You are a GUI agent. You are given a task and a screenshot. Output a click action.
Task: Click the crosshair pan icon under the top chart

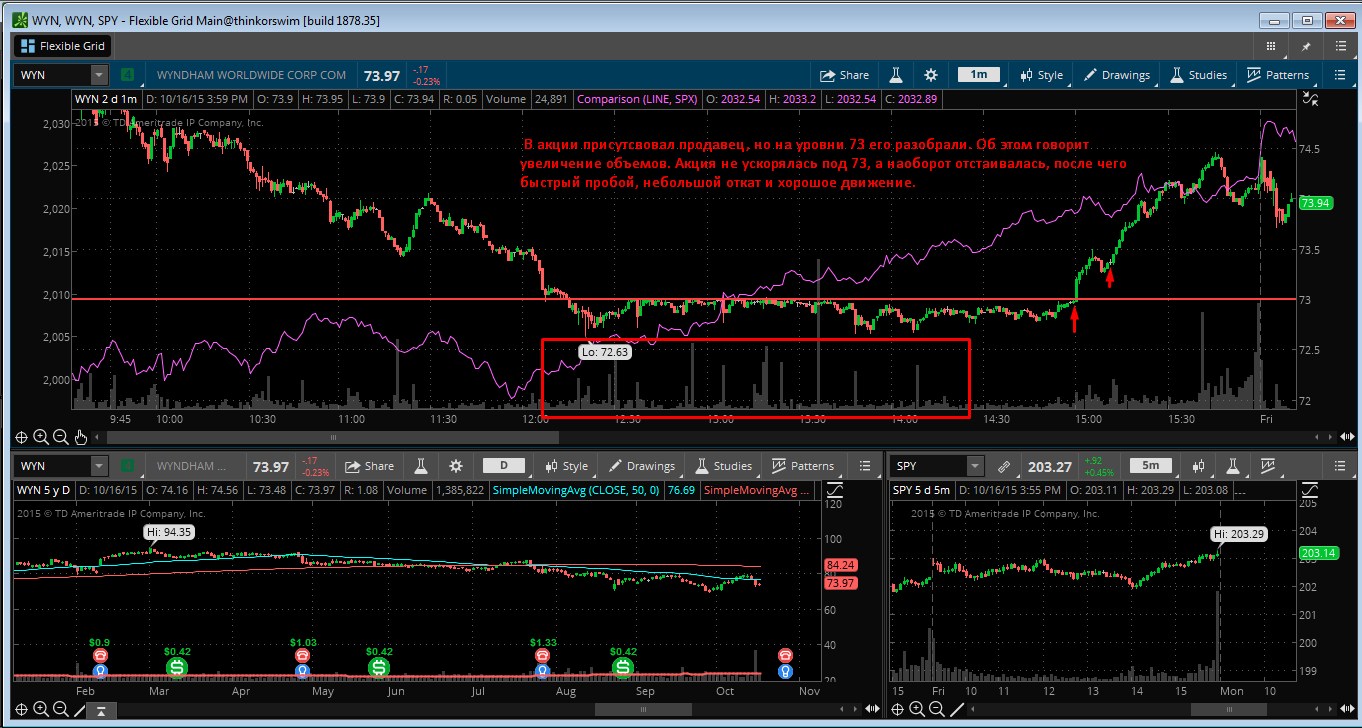click(21, 437)
